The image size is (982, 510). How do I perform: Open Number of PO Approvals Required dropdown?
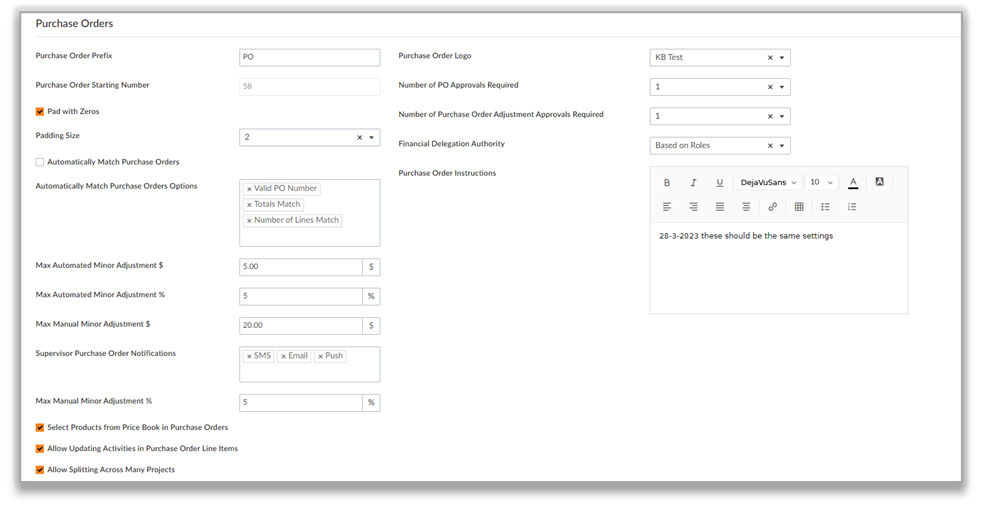(x=782, y=87)
